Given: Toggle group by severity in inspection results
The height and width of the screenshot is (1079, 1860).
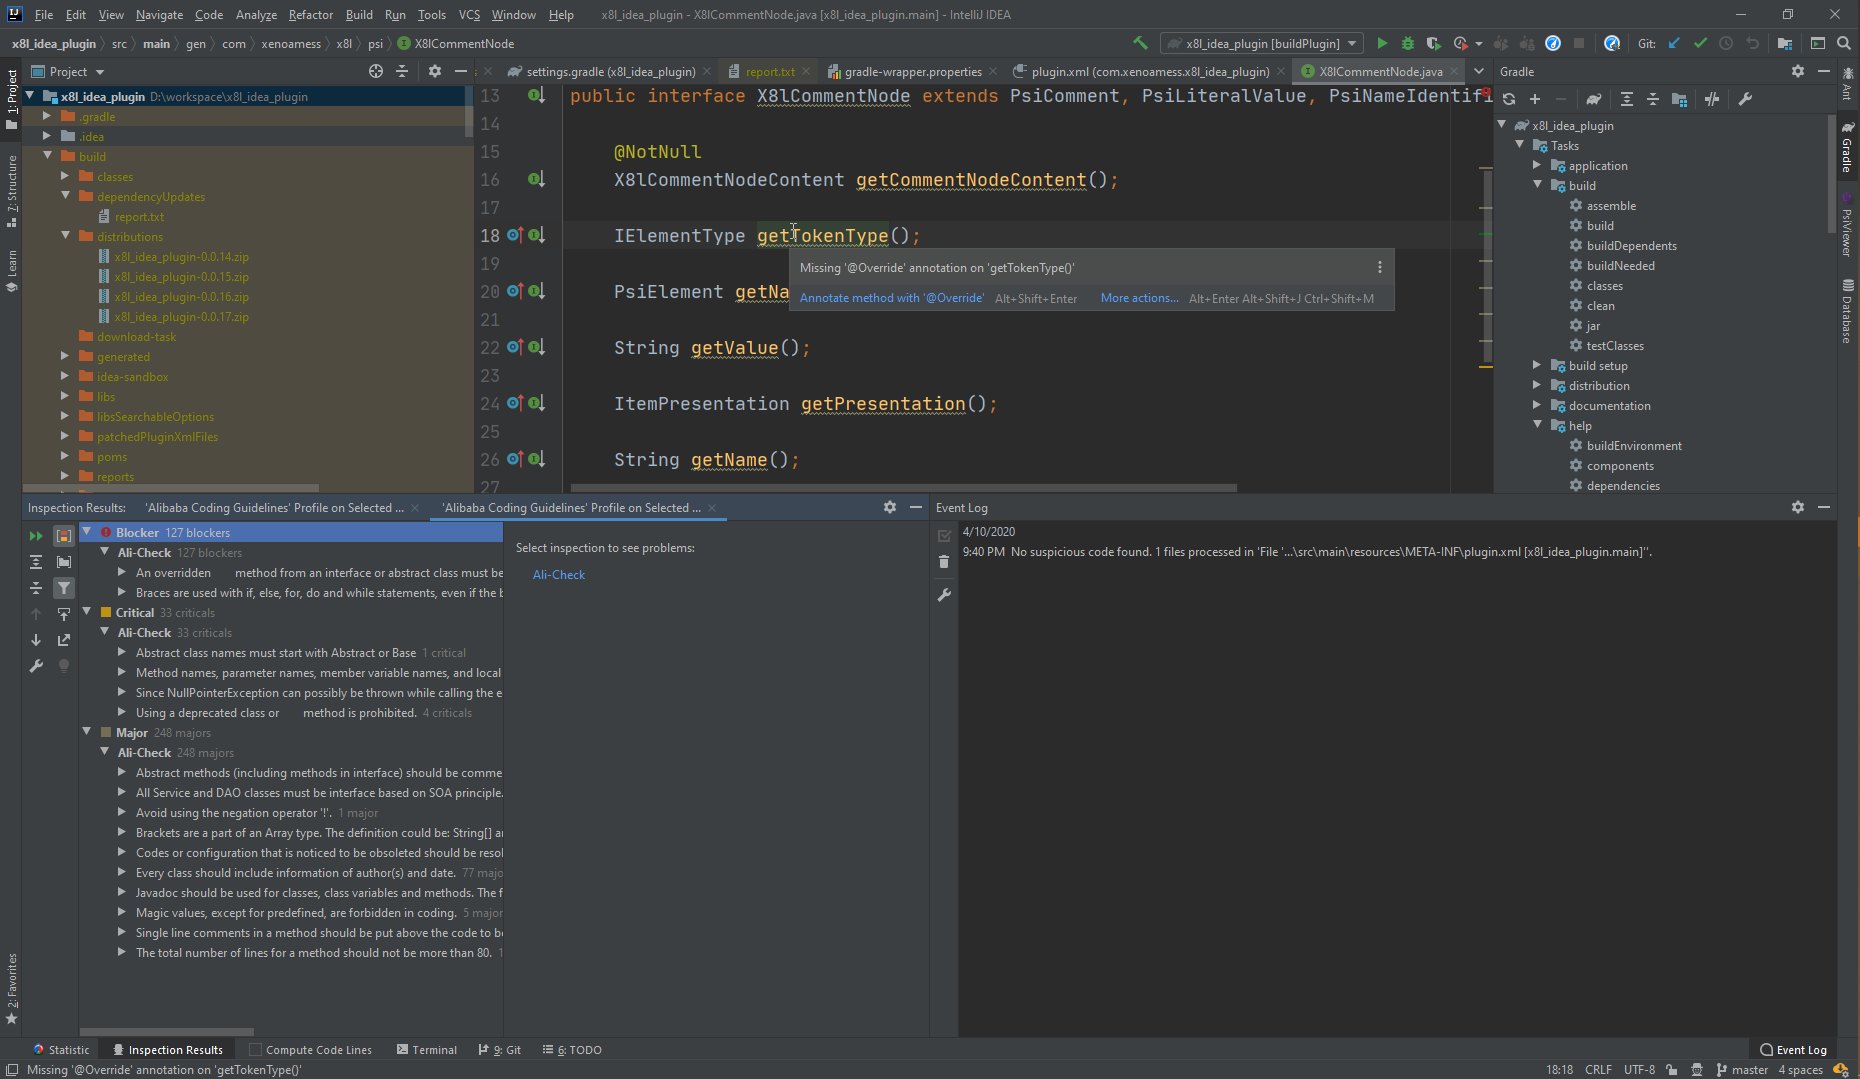Looking at the screenshot, I should (x=64, y=536).
